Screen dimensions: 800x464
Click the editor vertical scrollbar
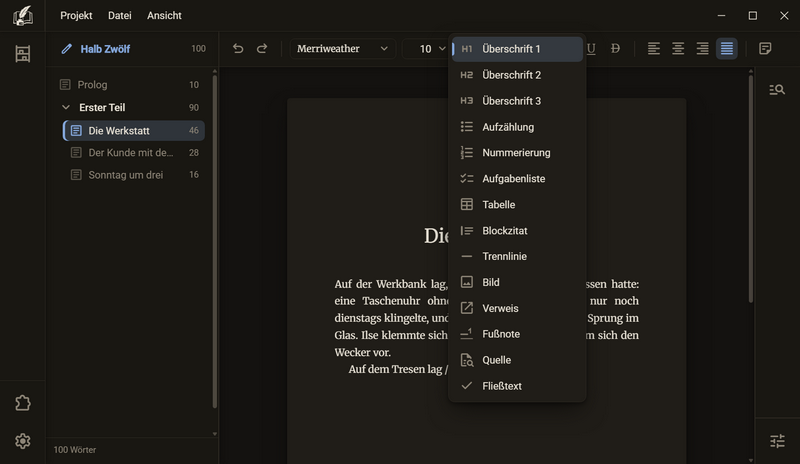[751, 189]
